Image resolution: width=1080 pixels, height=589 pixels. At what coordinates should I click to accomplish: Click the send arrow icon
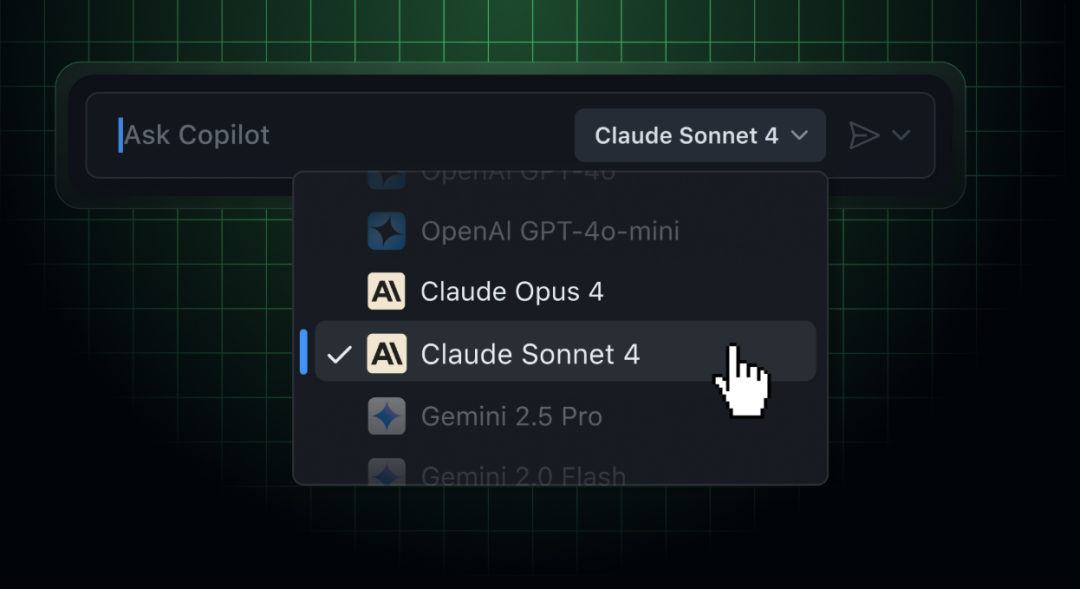864,135
